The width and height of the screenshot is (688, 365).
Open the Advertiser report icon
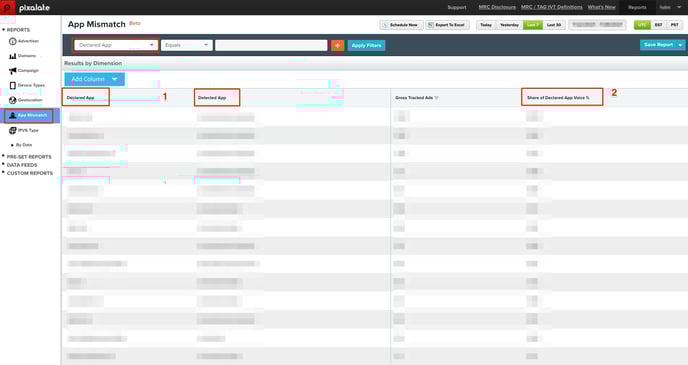point(13,41)
